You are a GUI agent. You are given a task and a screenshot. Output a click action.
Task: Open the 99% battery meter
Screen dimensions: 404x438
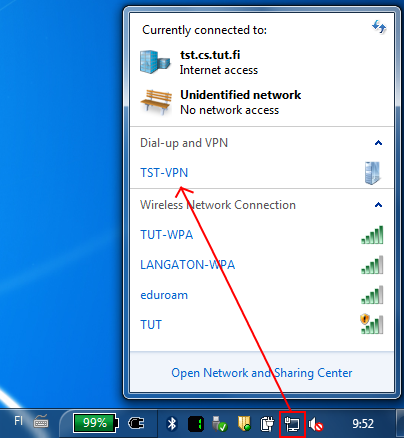click(96, 423)
